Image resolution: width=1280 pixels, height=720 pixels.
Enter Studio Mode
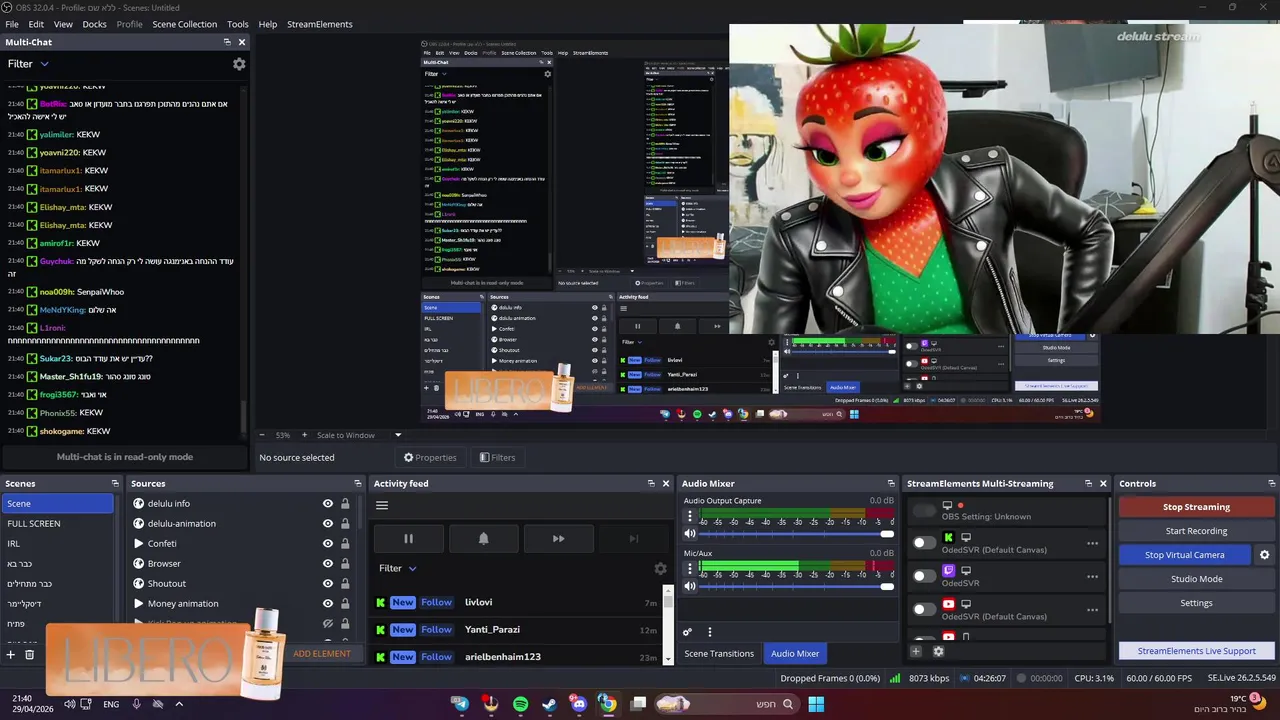pos(1196,579)
